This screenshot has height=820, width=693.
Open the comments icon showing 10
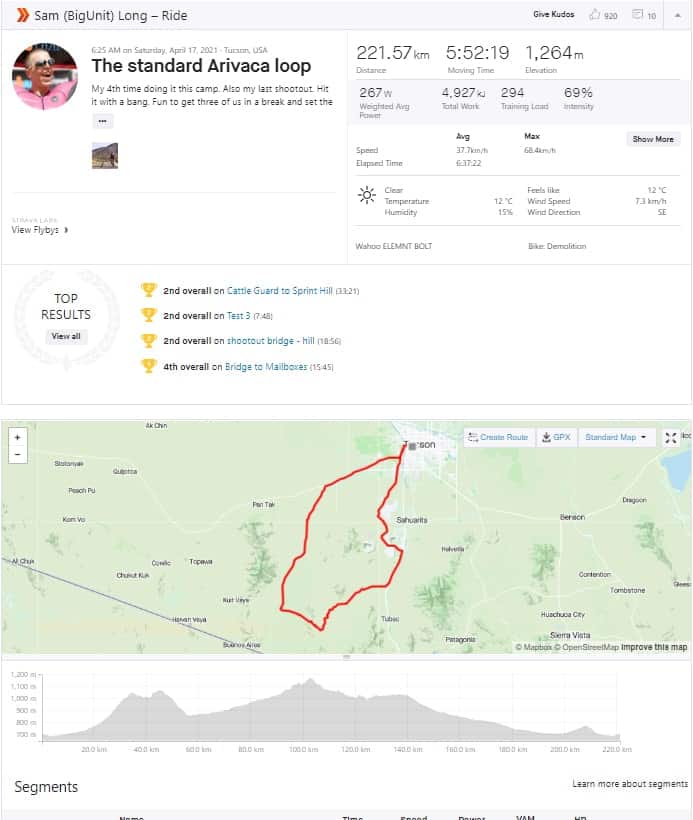(x=637, y=15)
